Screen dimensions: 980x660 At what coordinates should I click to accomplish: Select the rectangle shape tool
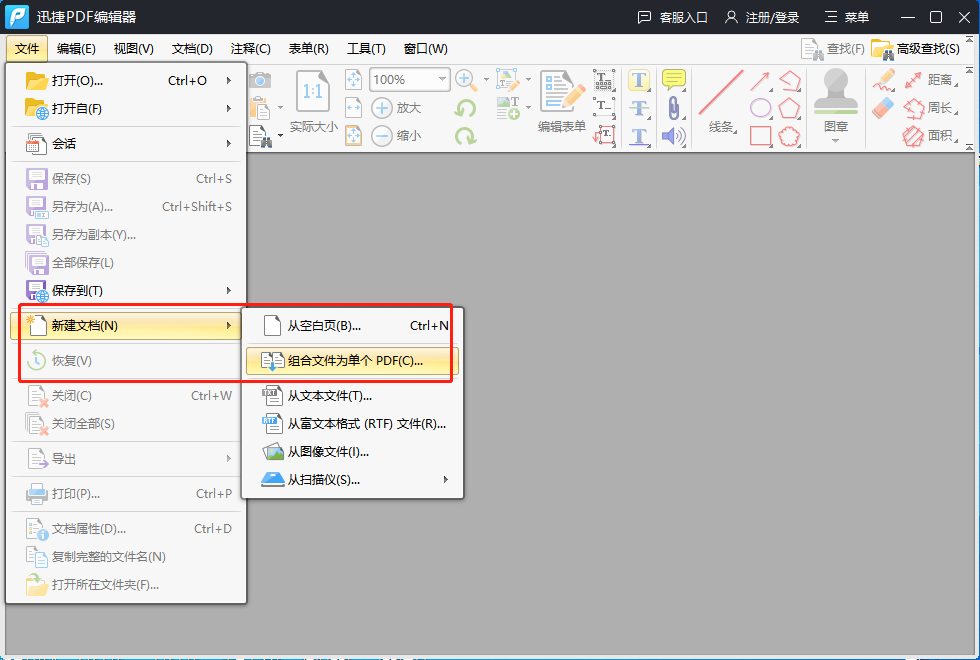pos(760,136)
